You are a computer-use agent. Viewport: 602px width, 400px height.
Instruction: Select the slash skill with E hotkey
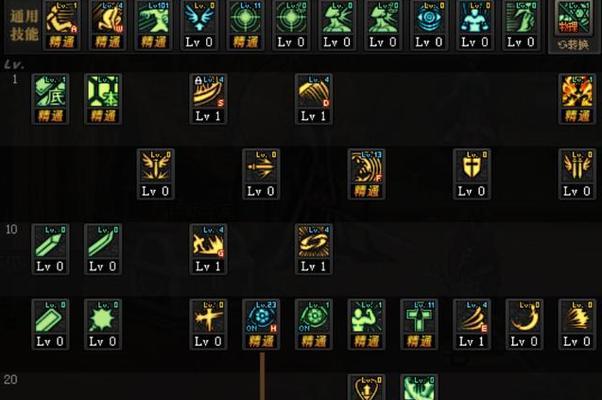[472, 316]
